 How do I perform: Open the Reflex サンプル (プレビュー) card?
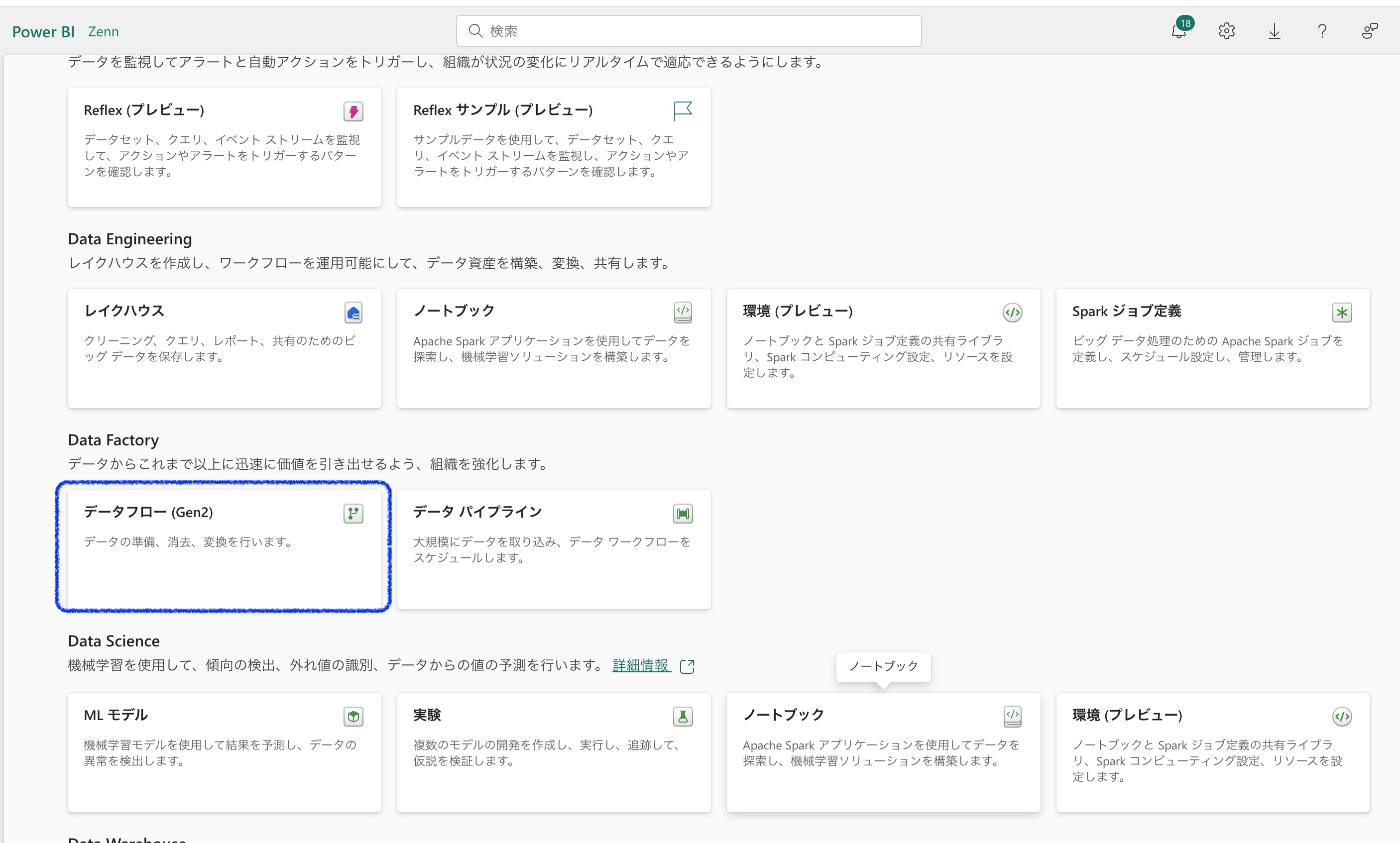click(554, 148)
